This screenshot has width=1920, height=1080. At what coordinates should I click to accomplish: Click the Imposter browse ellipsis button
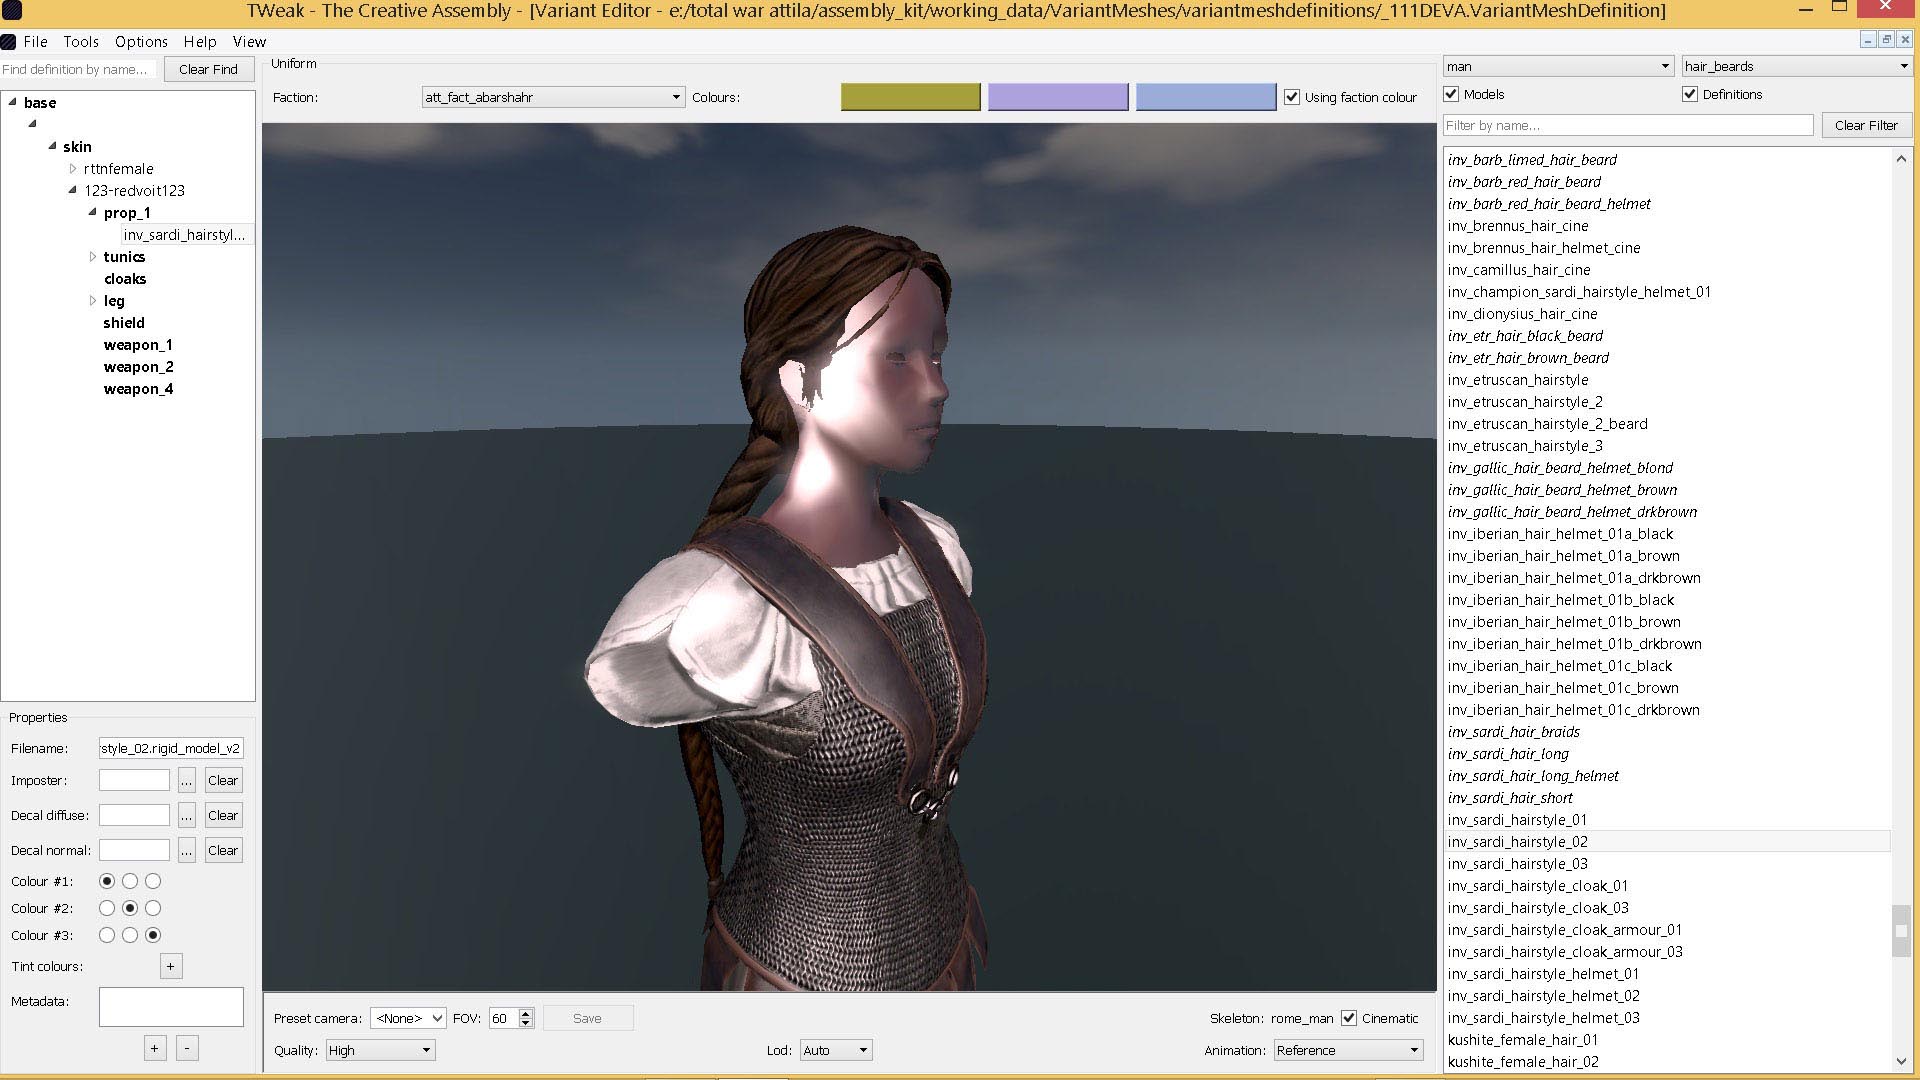click(x=186, y=781)
